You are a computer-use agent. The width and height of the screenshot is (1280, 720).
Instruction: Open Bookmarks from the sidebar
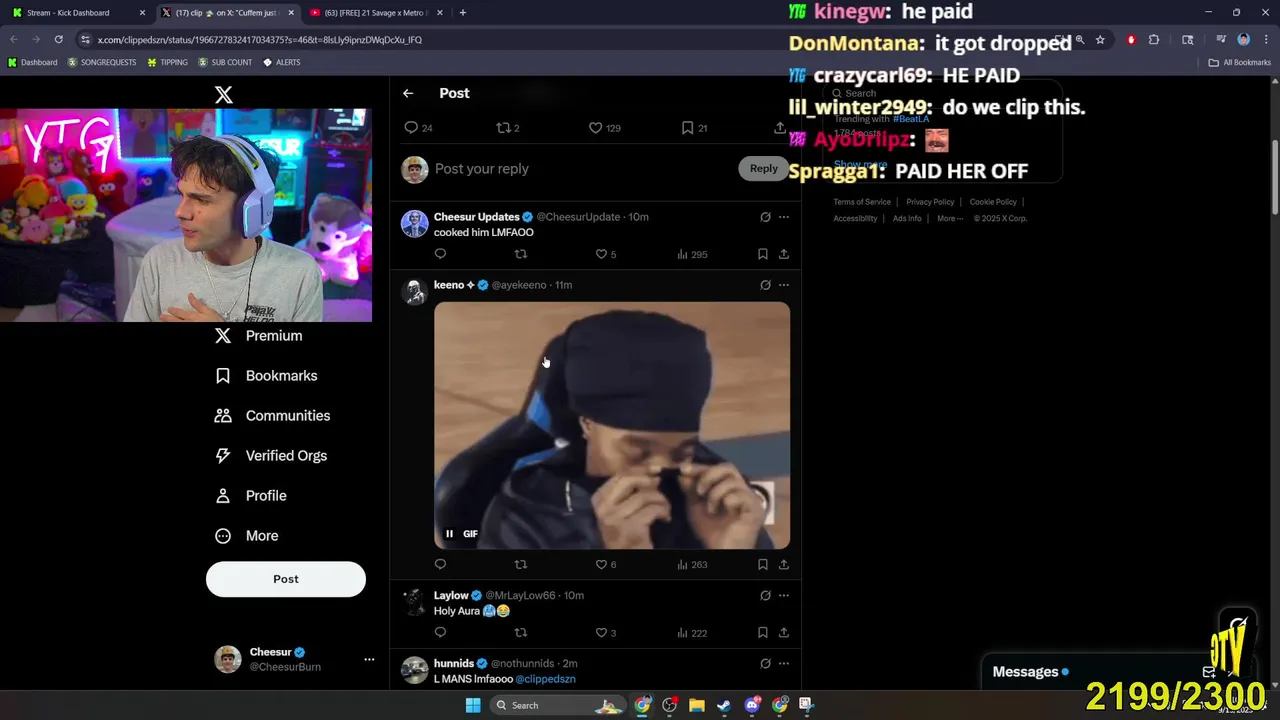(266, 376)
